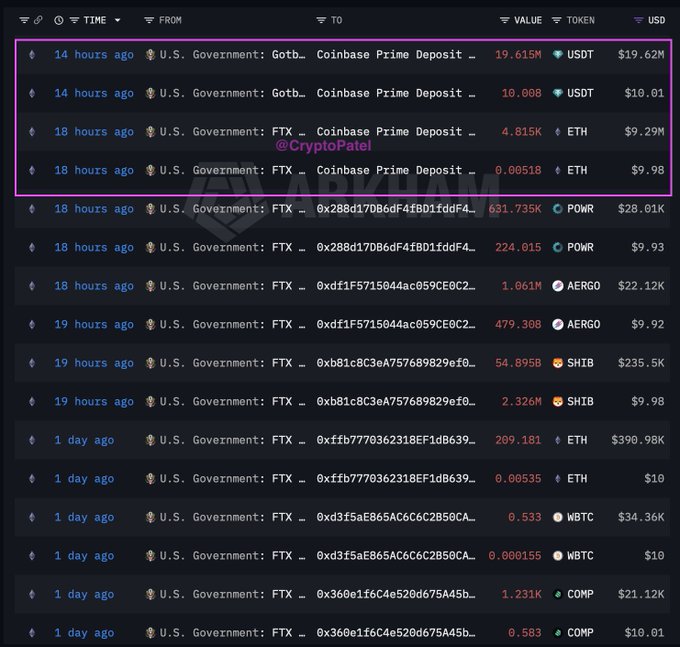
Task: Click the AERGO token icon in the 479.308 row
Action: pyautogui.click(x=558, y=324)
